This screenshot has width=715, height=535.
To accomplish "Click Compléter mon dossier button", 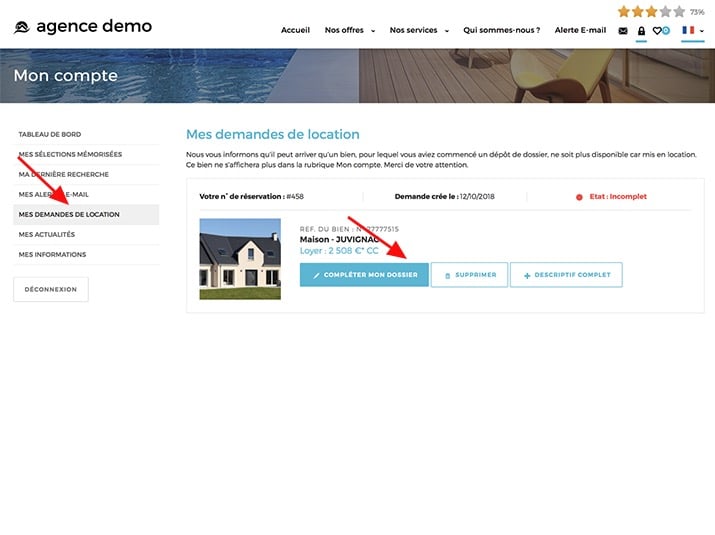I will pyautogui.click(x=364, y=275).
